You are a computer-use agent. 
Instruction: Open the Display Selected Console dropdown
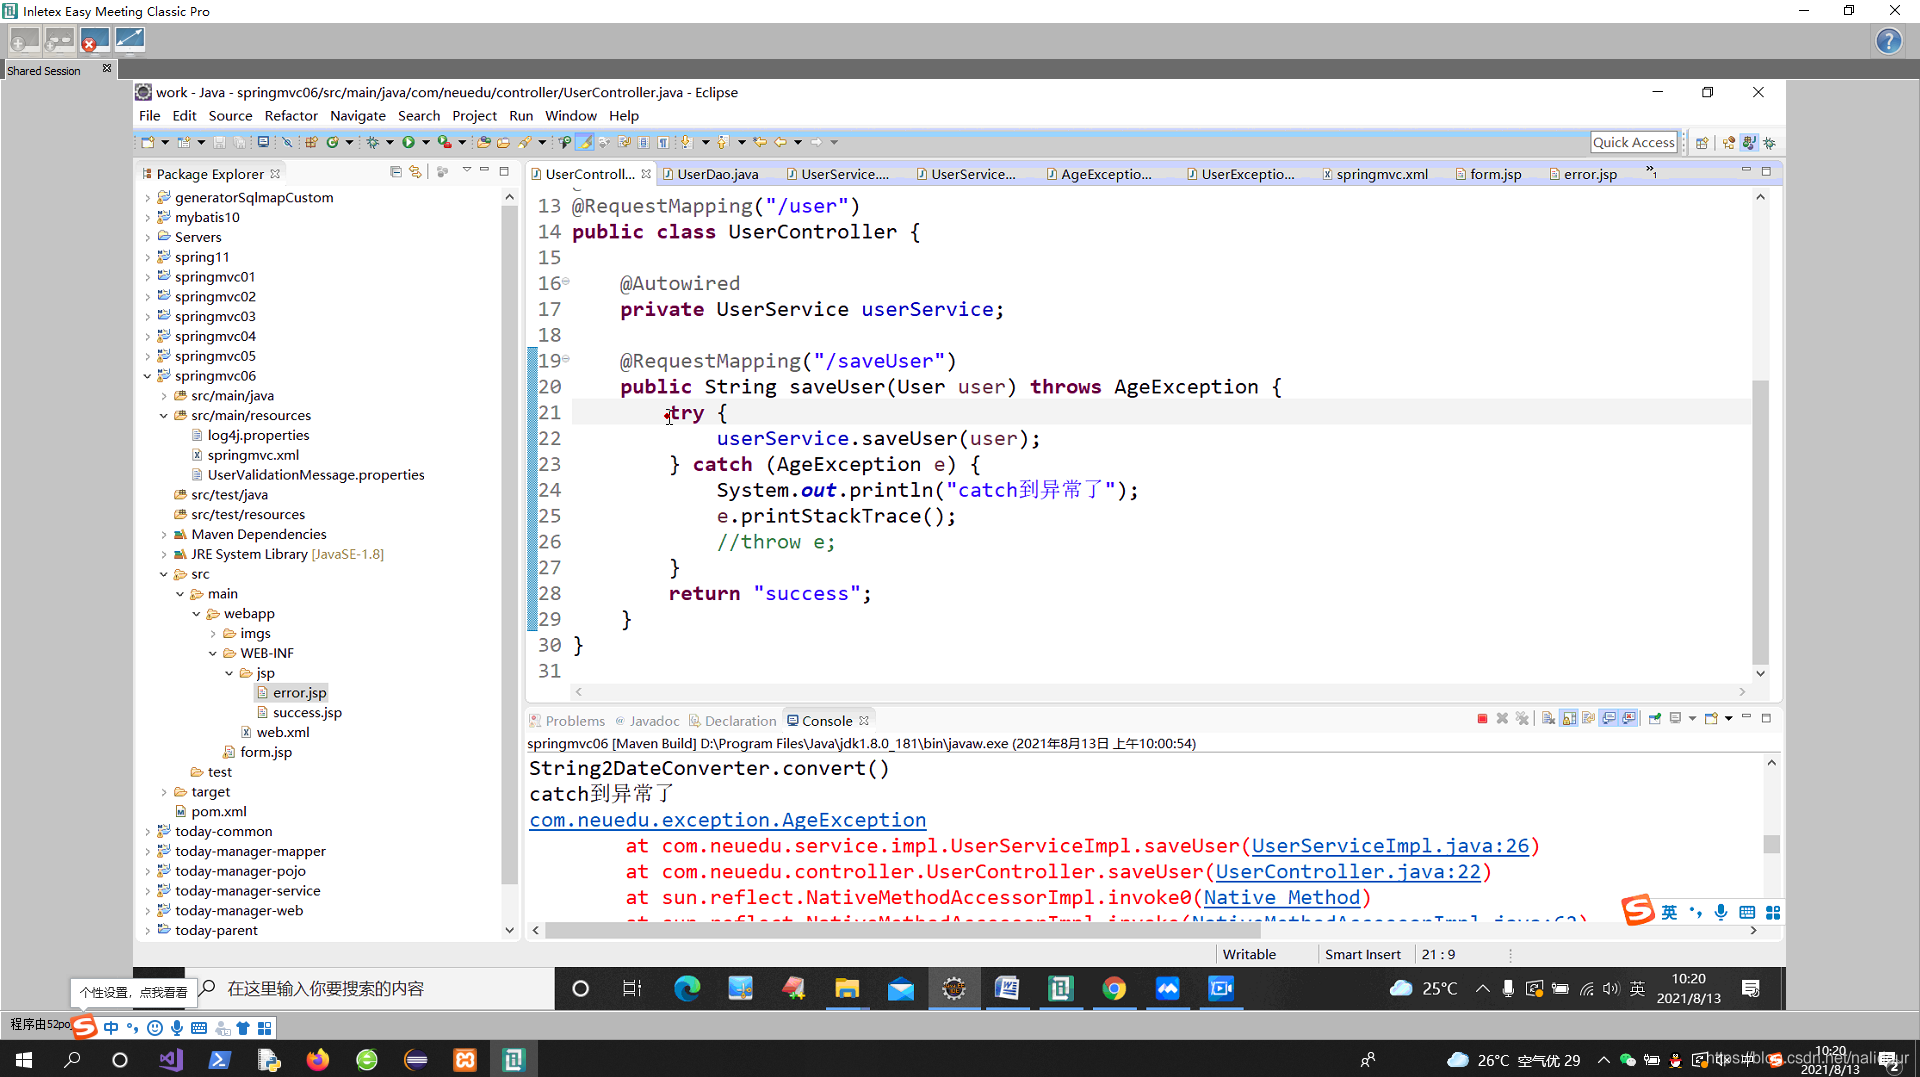tap(1692, 719)
